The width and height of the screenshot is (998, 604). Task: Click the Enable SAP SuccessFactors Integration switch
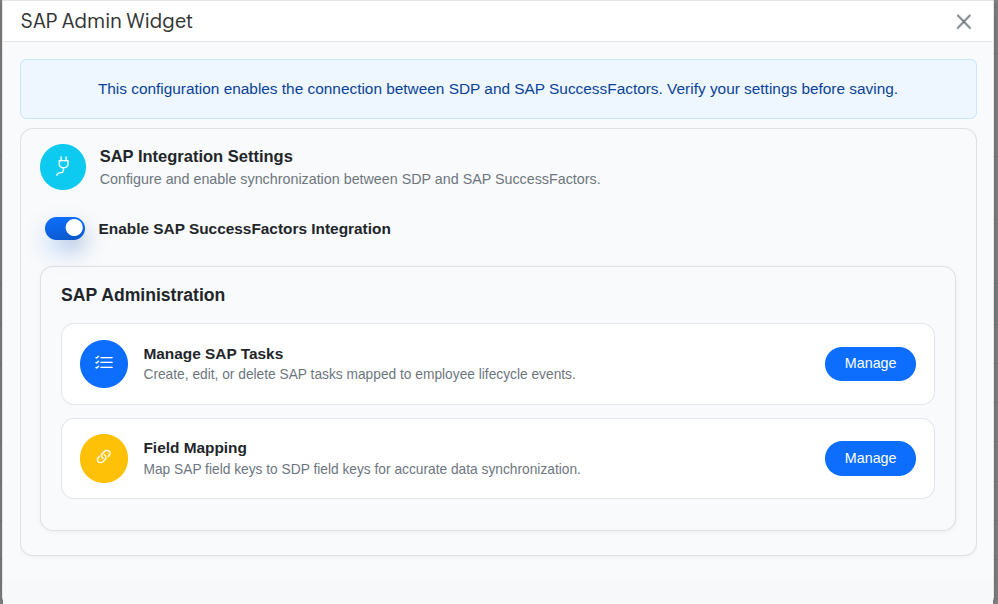coord(64,228)
